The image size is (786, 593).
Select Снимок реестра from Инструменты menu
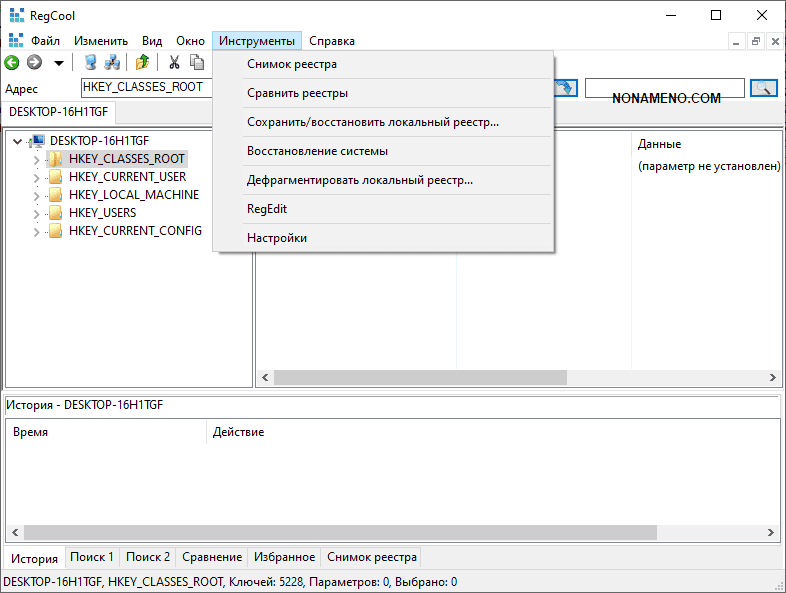[x=292, y=64]
